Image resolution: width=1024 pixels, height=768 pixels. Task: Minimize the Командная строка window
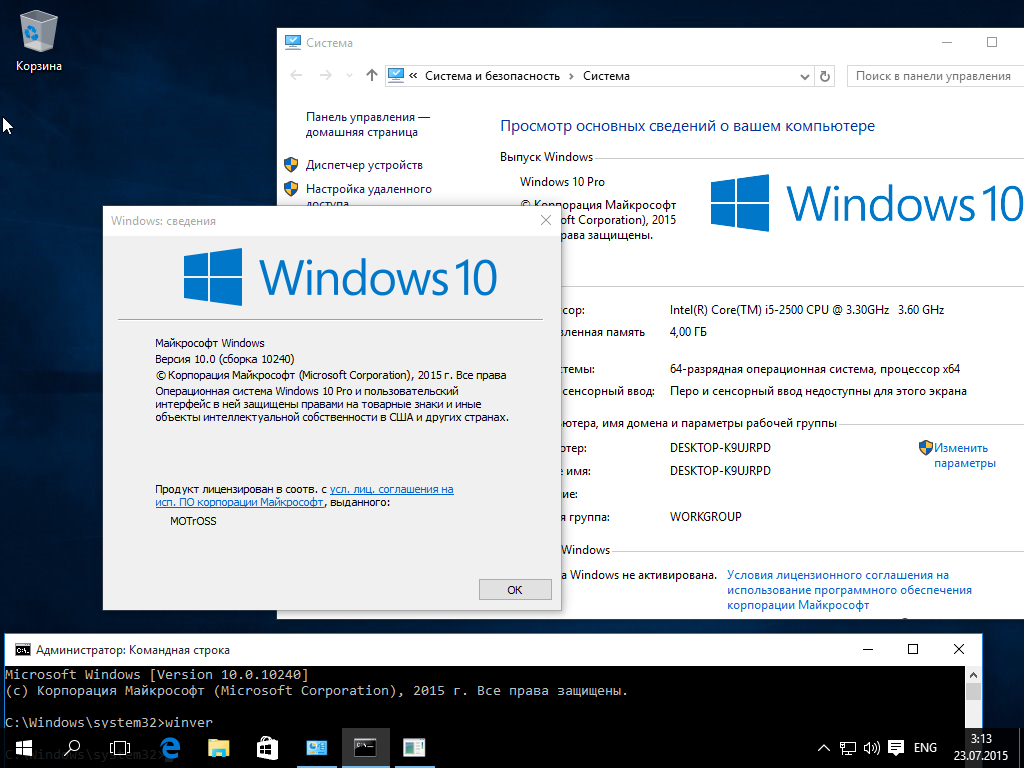(x=868, y=649)
